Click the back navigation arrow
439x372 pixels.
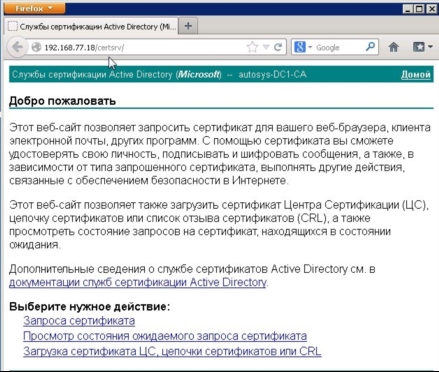pyautogui.click(x=17, y=47)
